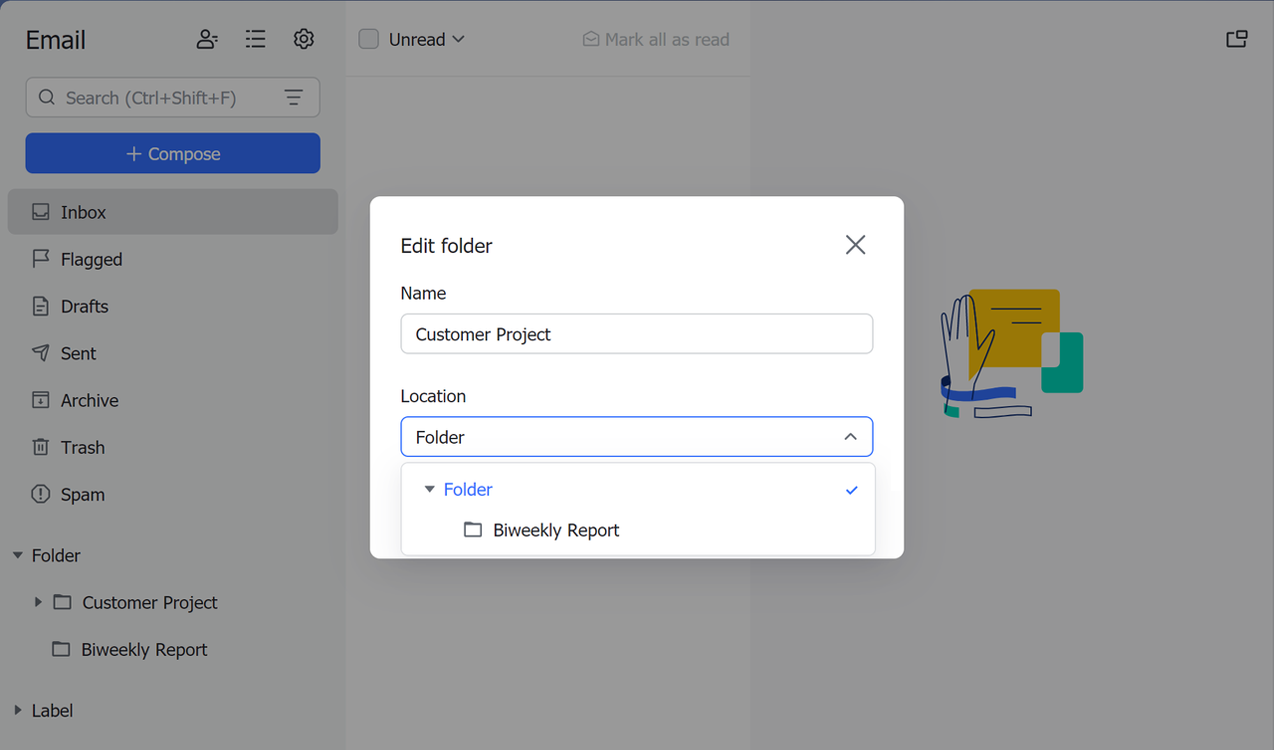
Task: Open the search filter icon
Action: (293, 97)
